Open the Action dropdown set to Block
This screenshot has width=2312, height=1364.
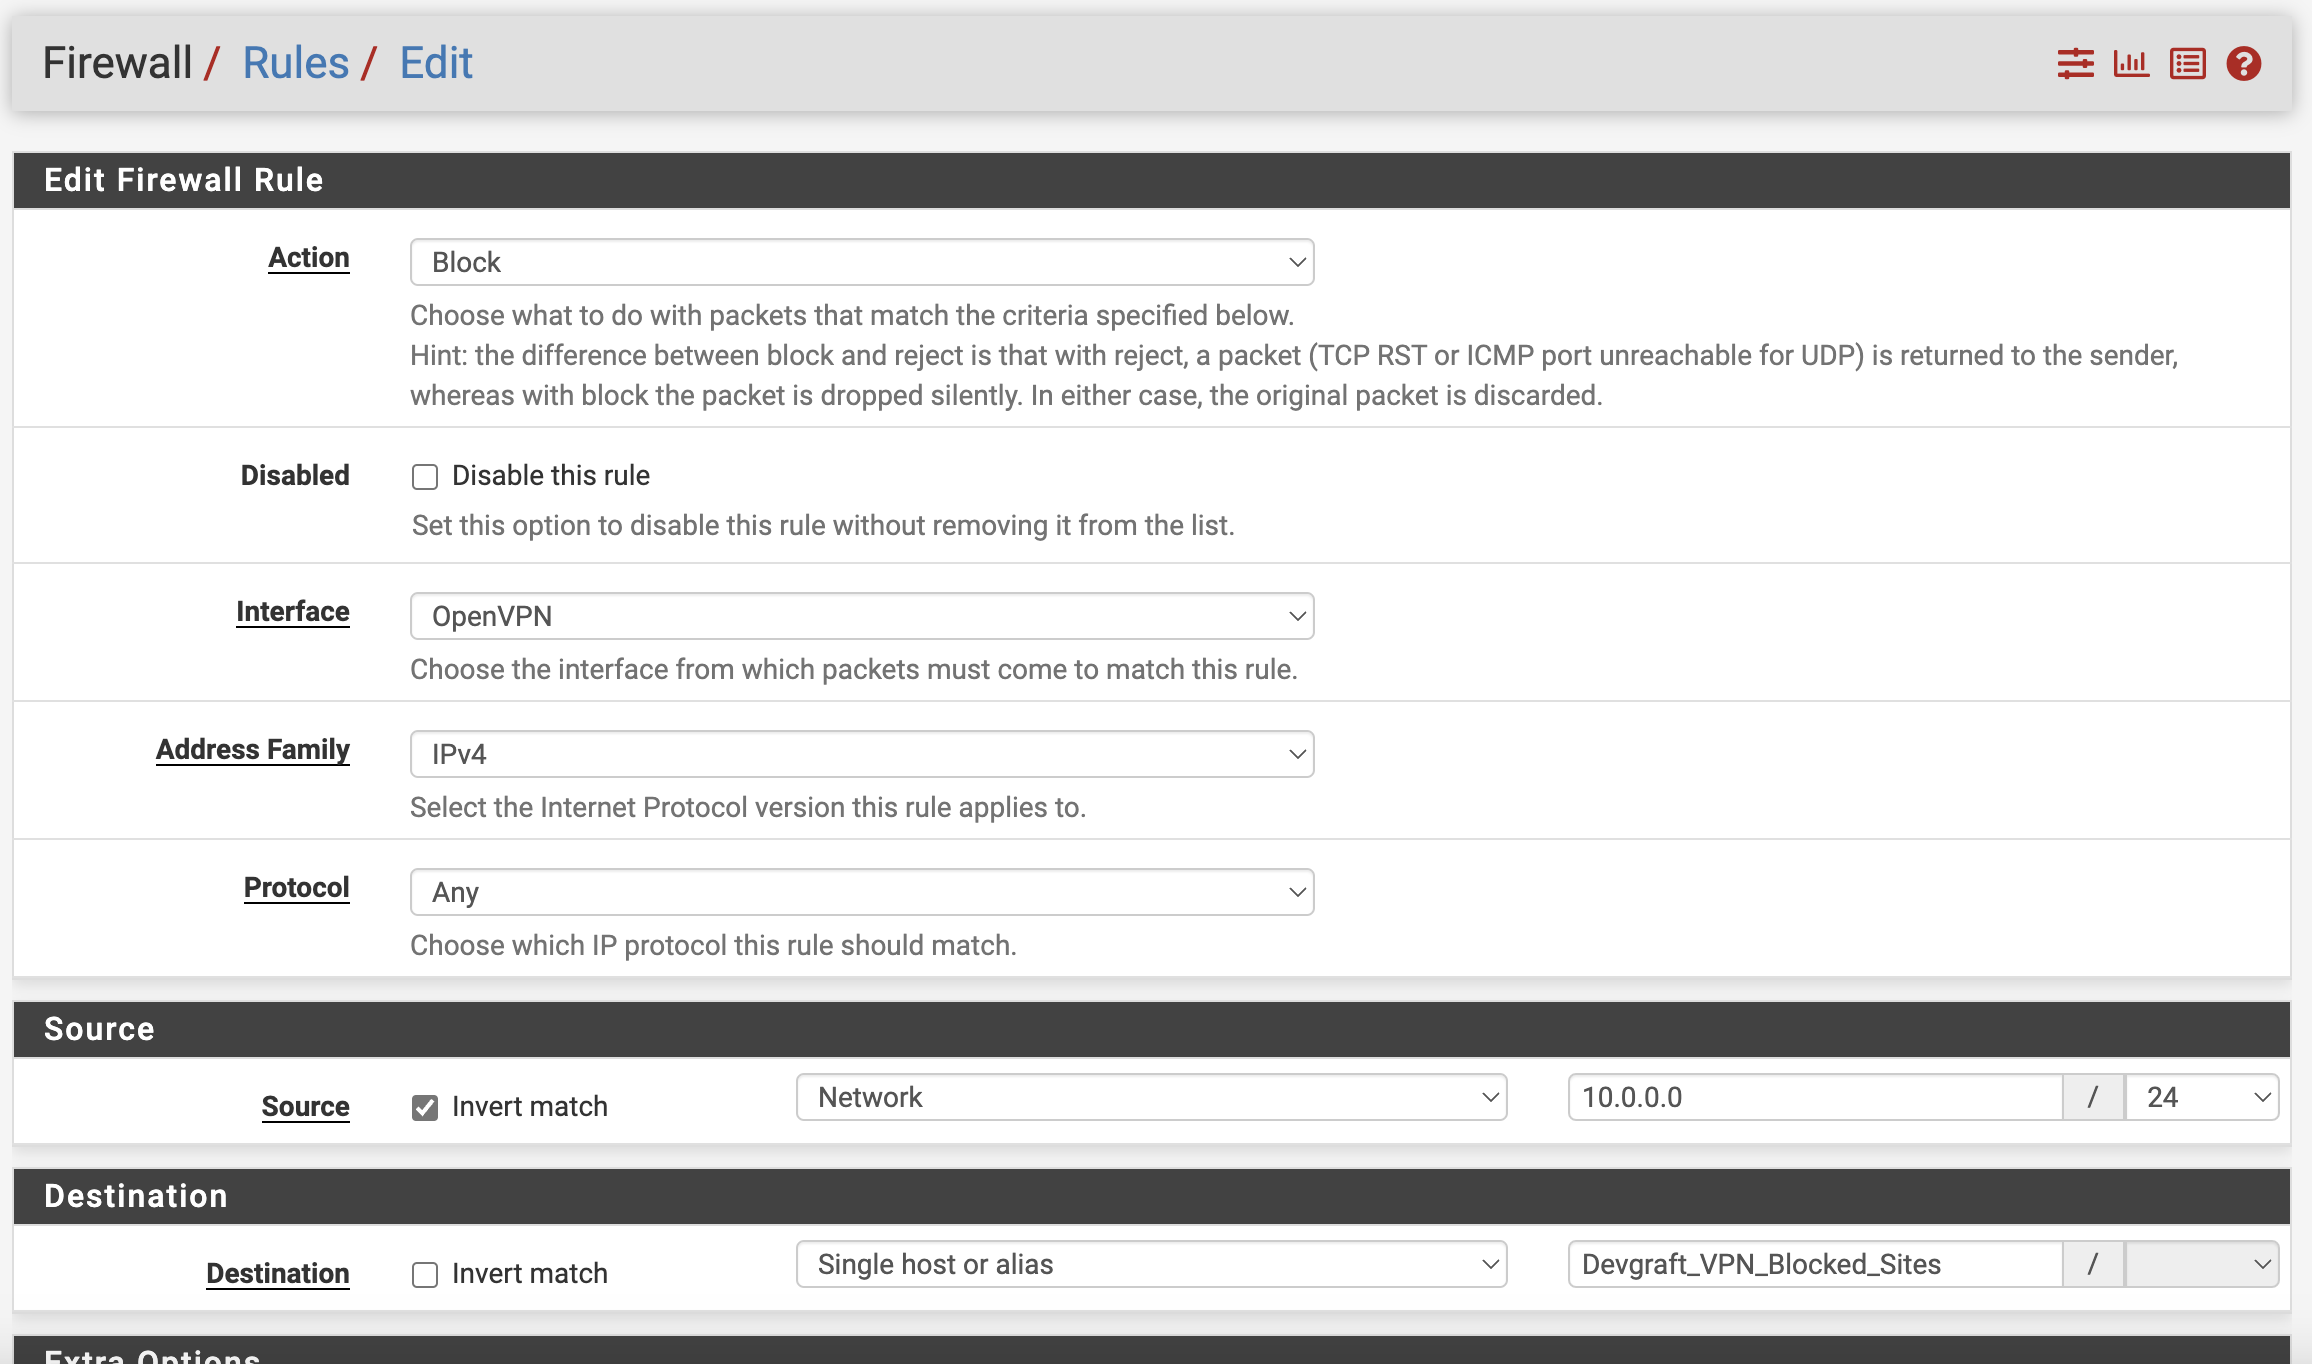coord(861,262)
